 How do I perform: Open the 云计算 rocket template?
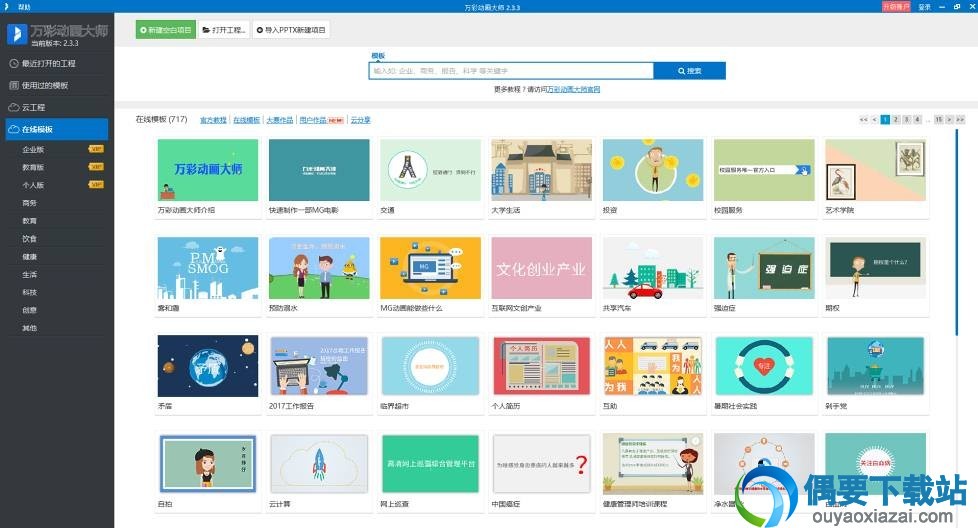point(319,464)
